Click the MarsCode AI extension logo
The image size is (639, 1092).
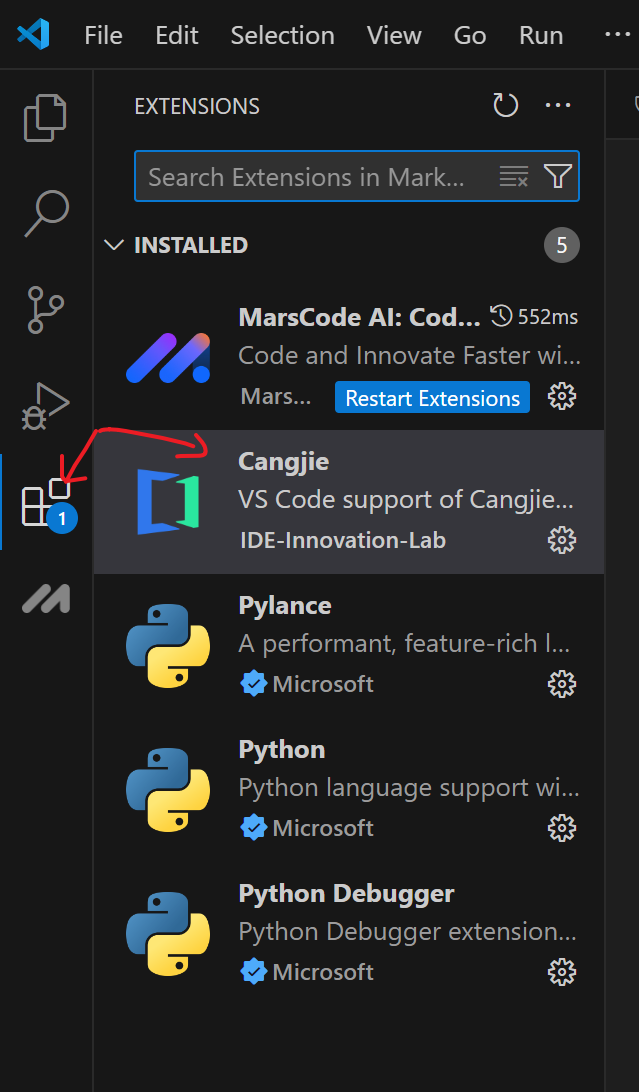point(168,358)
